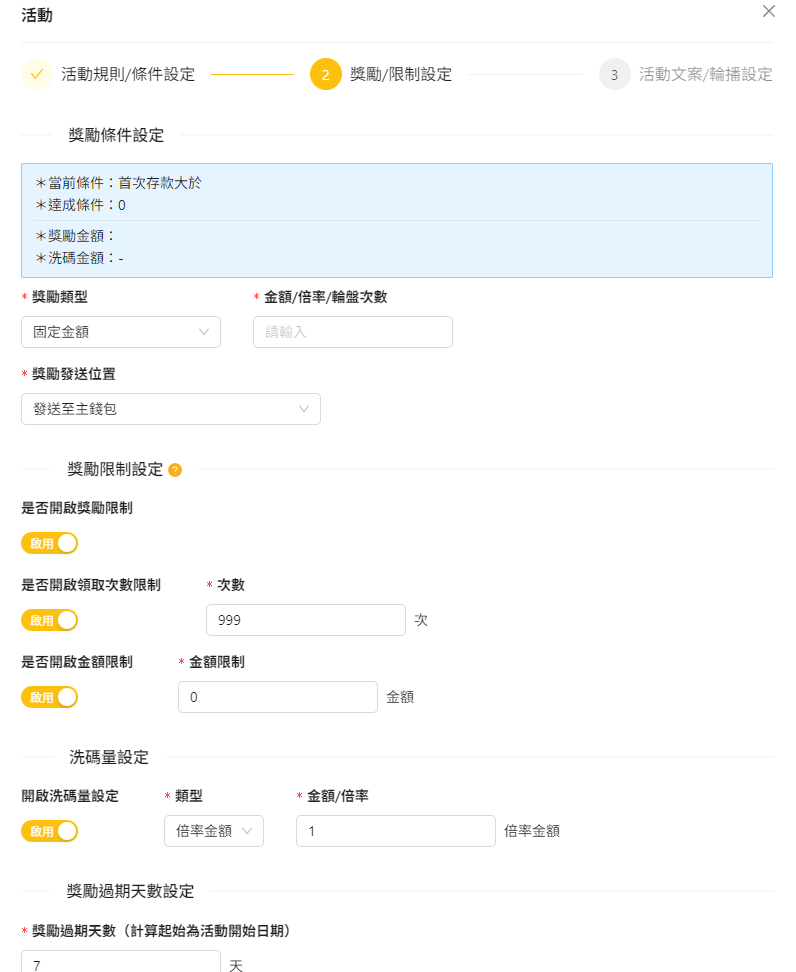Click the 金額/倍率/輪盤次數 input field
Image resolution: width=796 pixels, height=972 pixels.
[x=352, y=332]
